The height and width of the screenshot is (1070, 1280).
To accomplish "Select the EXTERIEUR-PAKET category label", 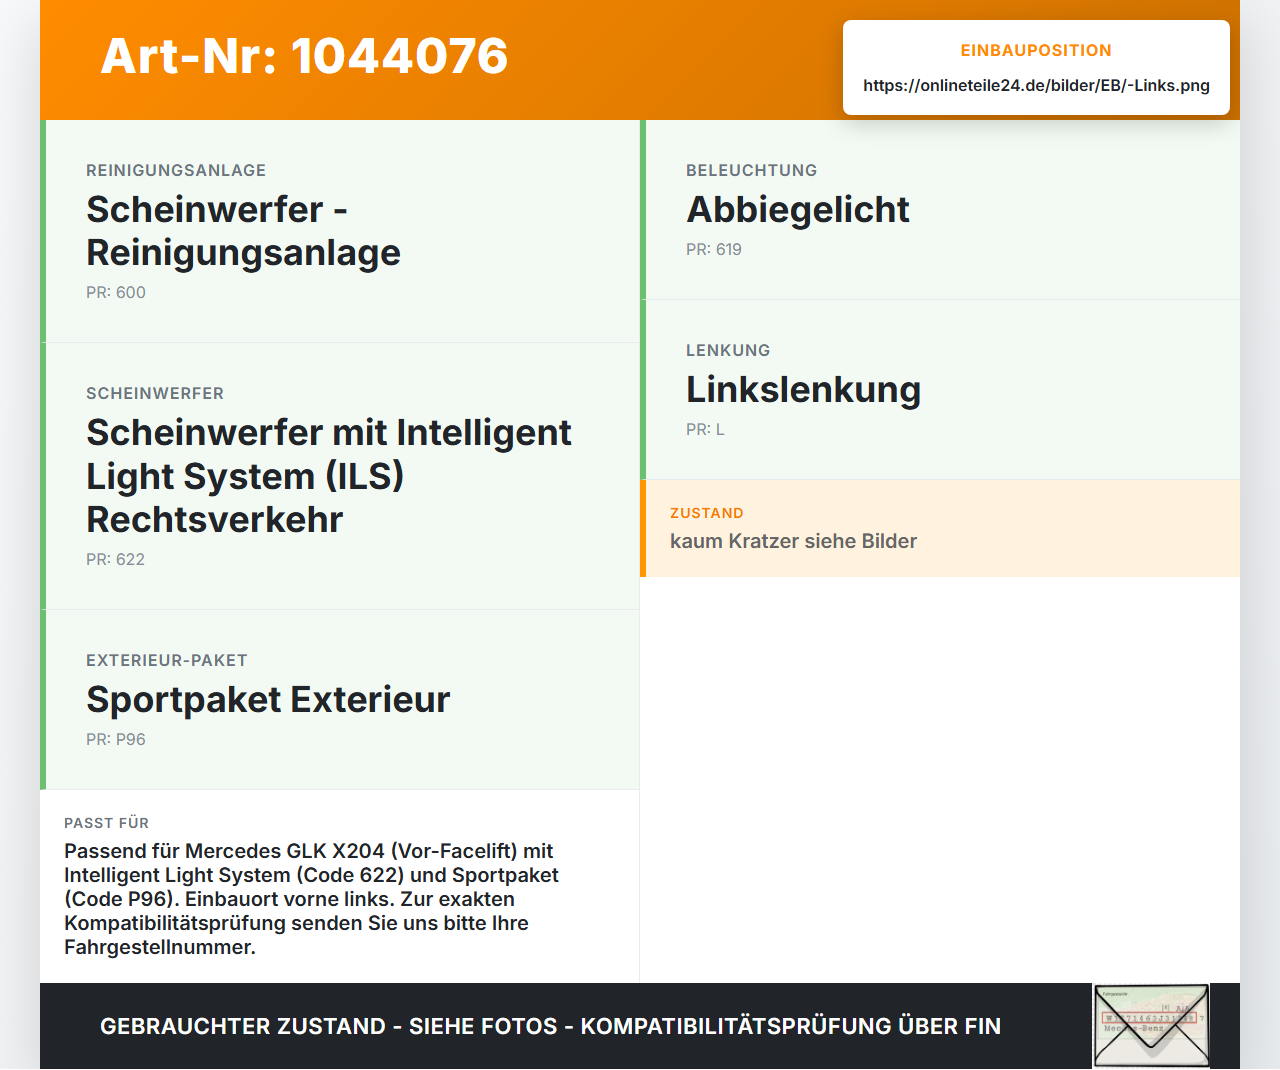I will point(167,660).
